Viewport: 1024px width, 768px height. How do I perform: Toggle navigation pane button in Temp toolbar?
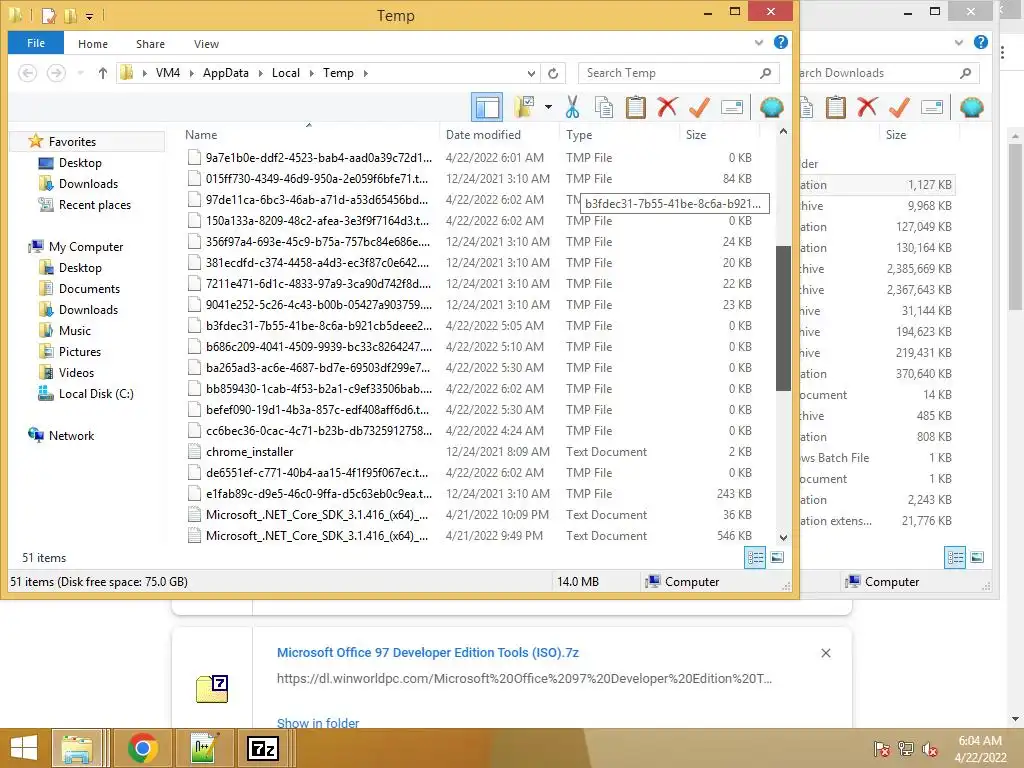[x=487, y=107]
